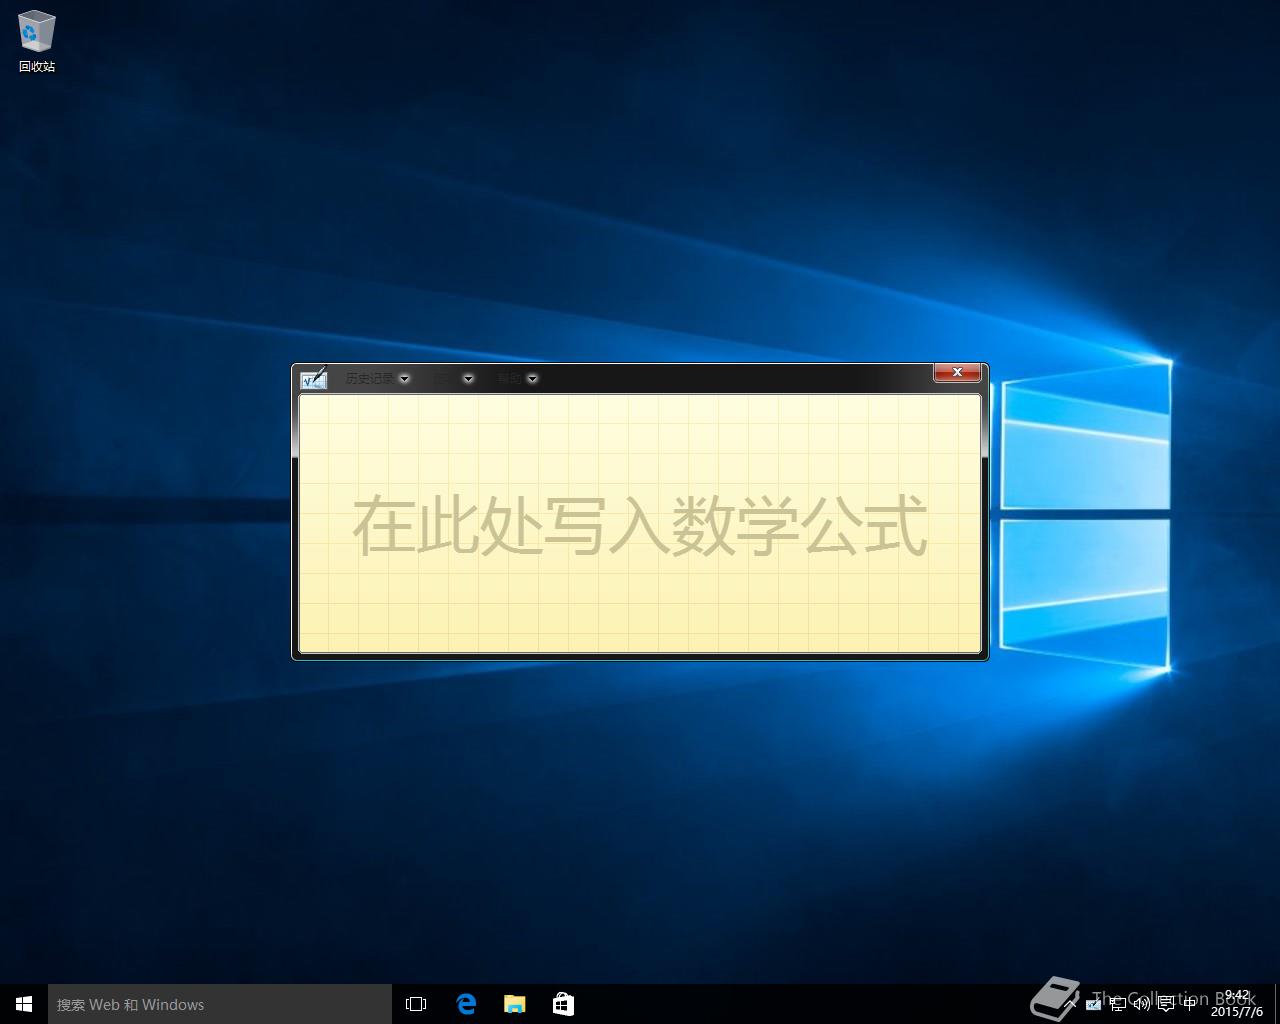Open the Help menu beside Options
The image size is (1280, 1024).
517,378
